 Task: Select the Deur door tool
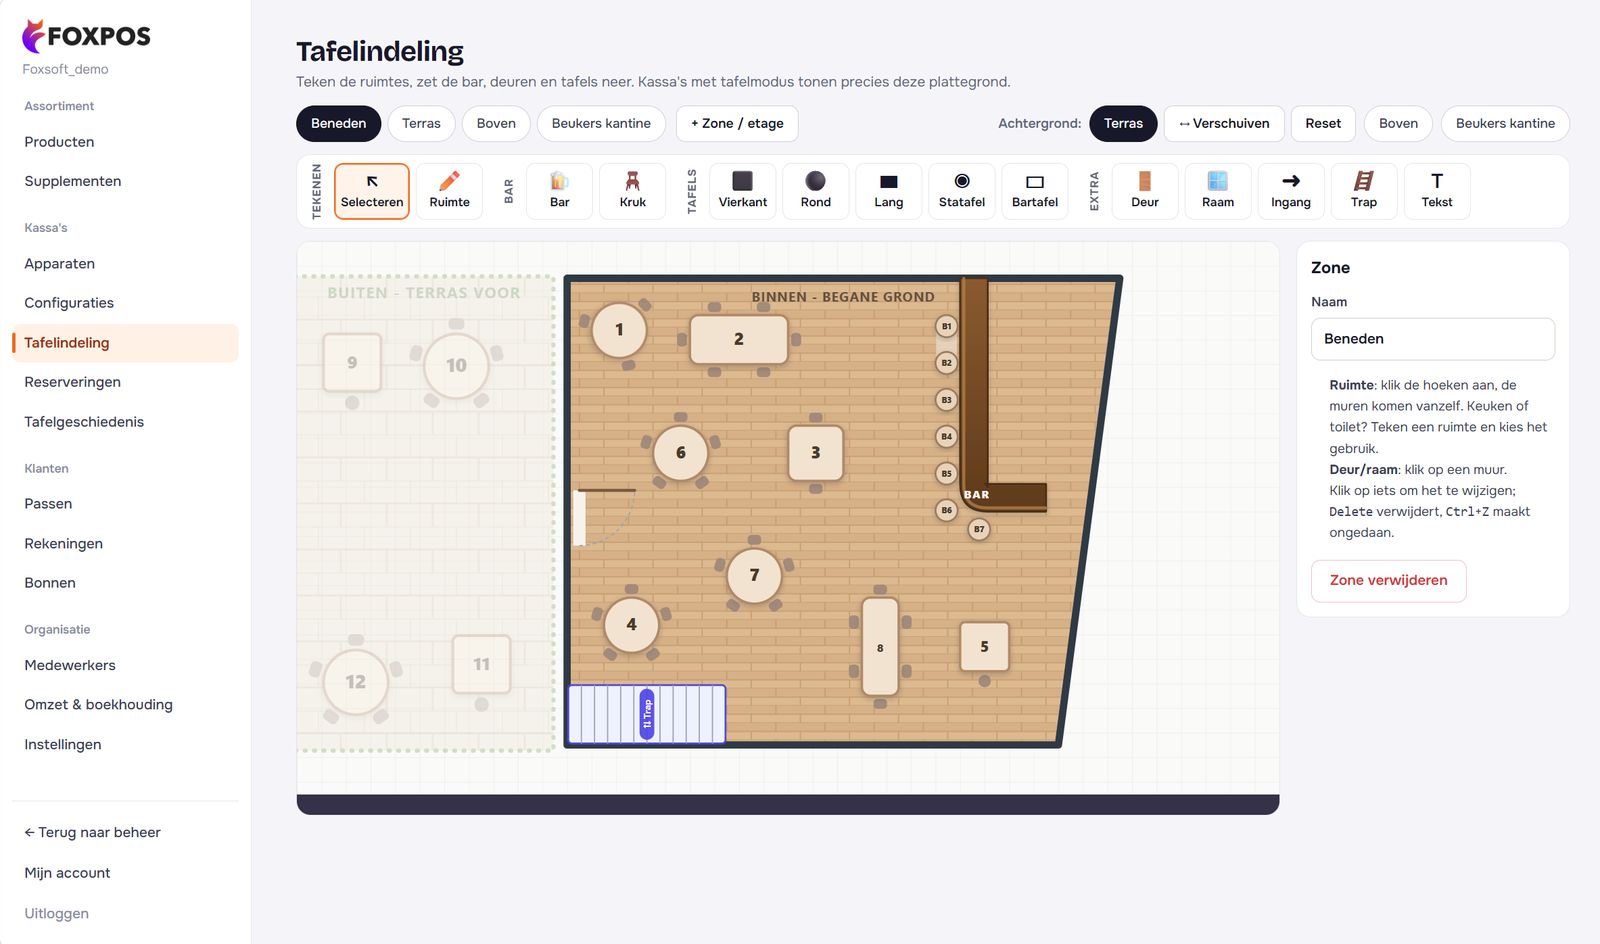pyautogui.click(x=1144, y=191)
